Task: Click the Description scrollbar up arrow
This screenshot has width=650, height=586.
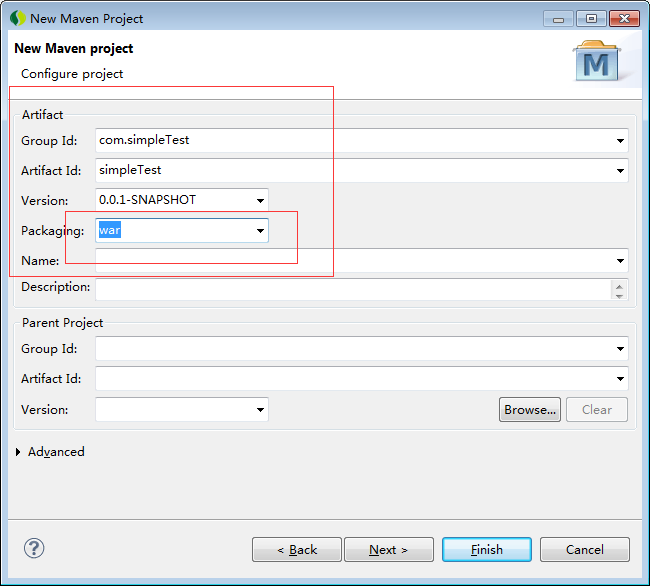Action: point(619,286)
